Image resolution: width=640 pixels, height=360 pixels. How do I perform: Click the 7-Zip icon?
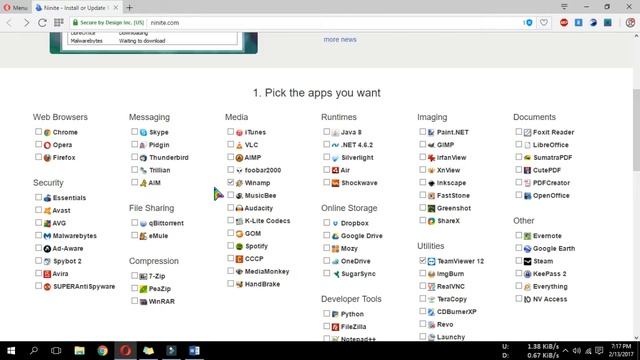[143, 276]
